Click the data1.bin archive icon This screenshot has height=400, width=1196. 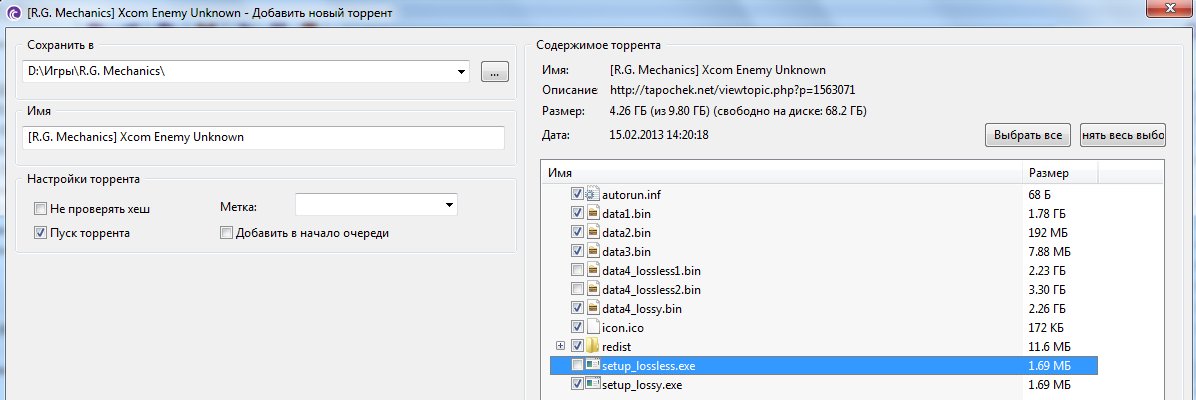tap(593, 213)
